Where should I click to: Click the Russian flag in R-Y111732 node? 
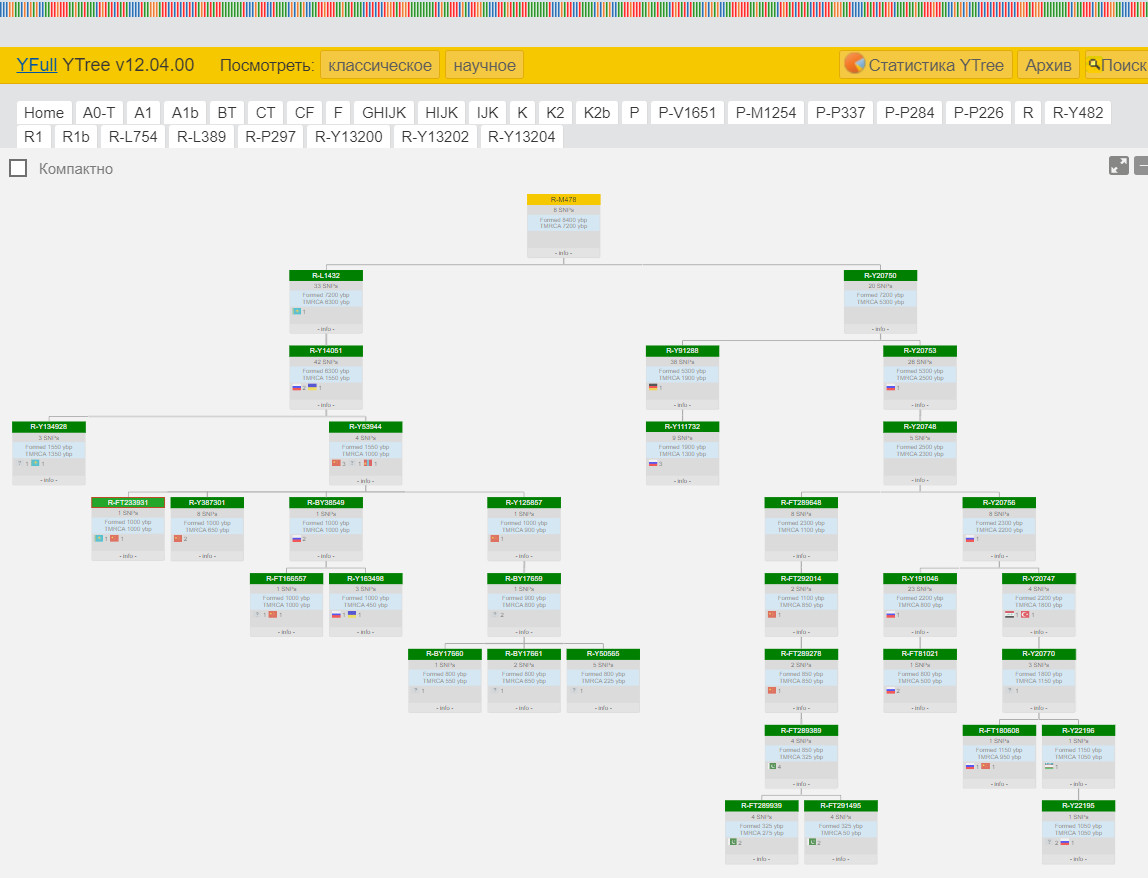pyautogui.click(x=652, y=463)
